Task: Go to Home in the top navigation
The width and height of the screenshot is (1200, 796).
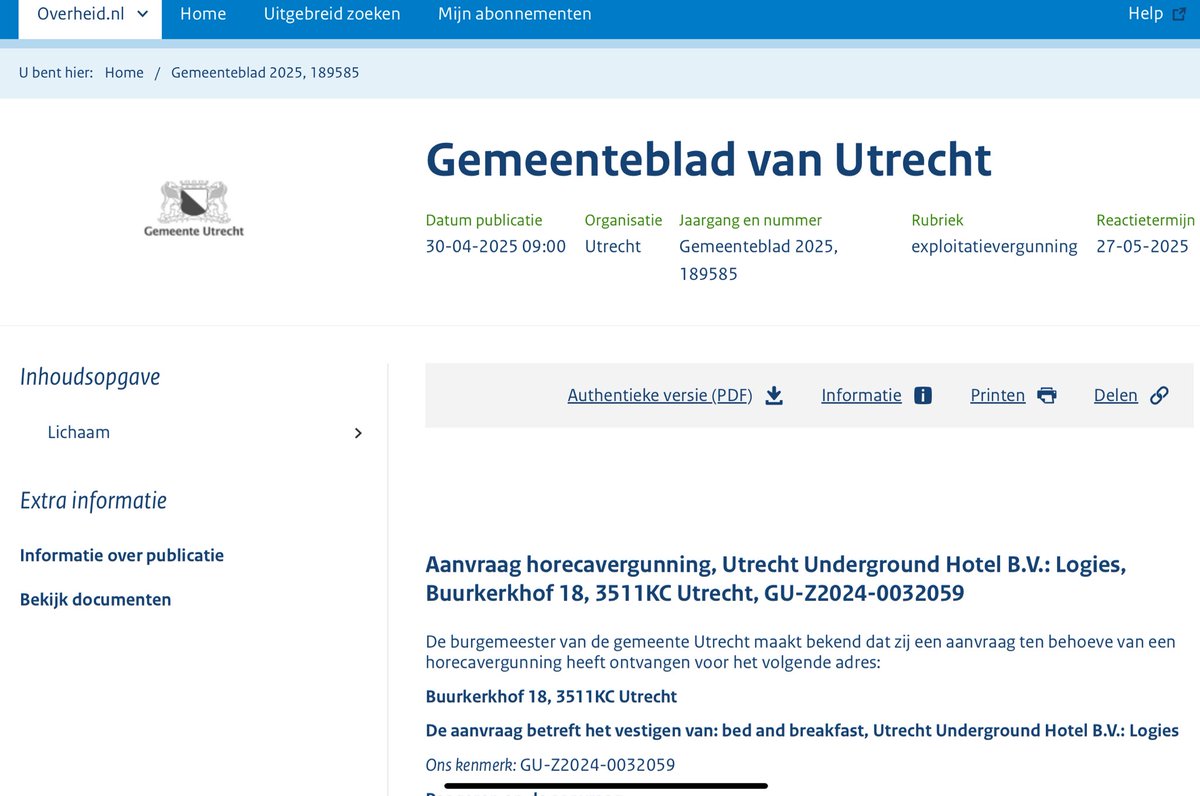Action: 203,14
